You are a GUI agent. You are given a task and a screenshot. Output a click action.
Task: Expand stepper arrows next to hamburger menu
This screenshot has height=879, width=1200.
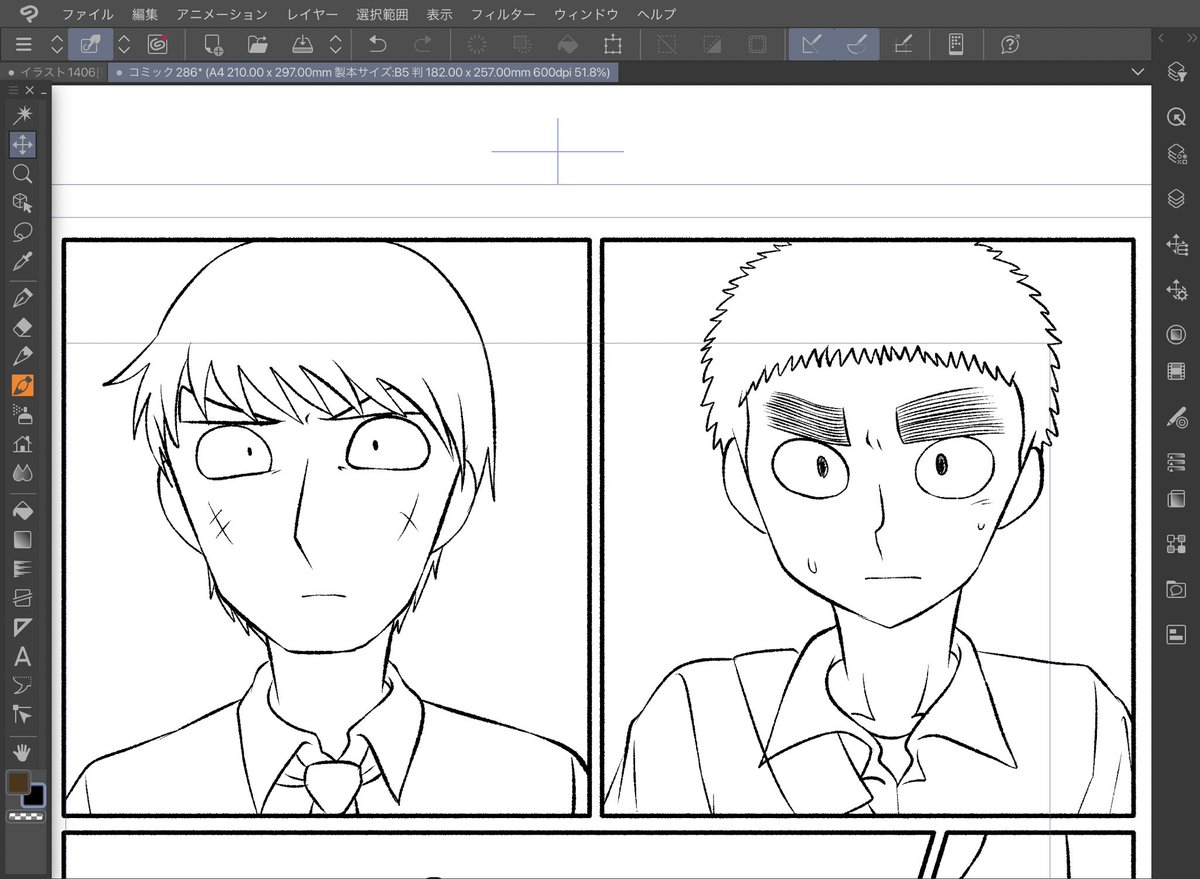(57, 44)
